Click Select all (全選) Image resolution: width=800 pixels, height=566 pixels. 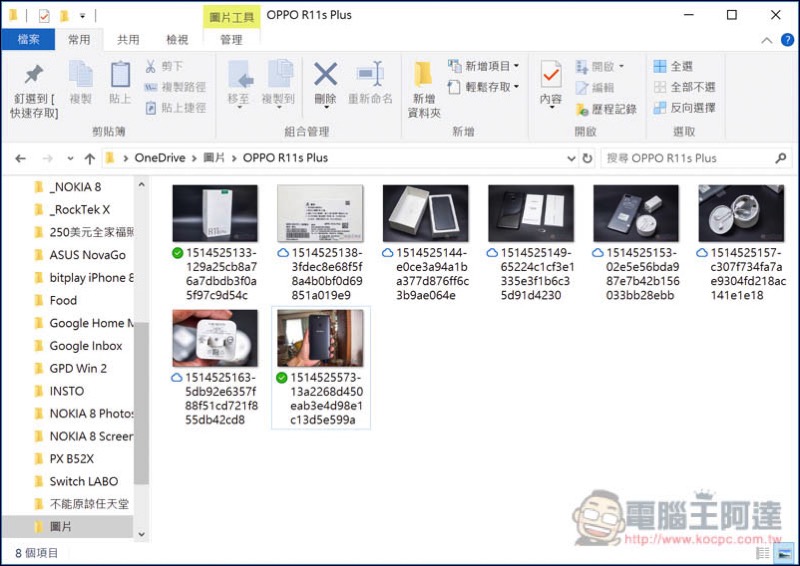click(673, 66)
